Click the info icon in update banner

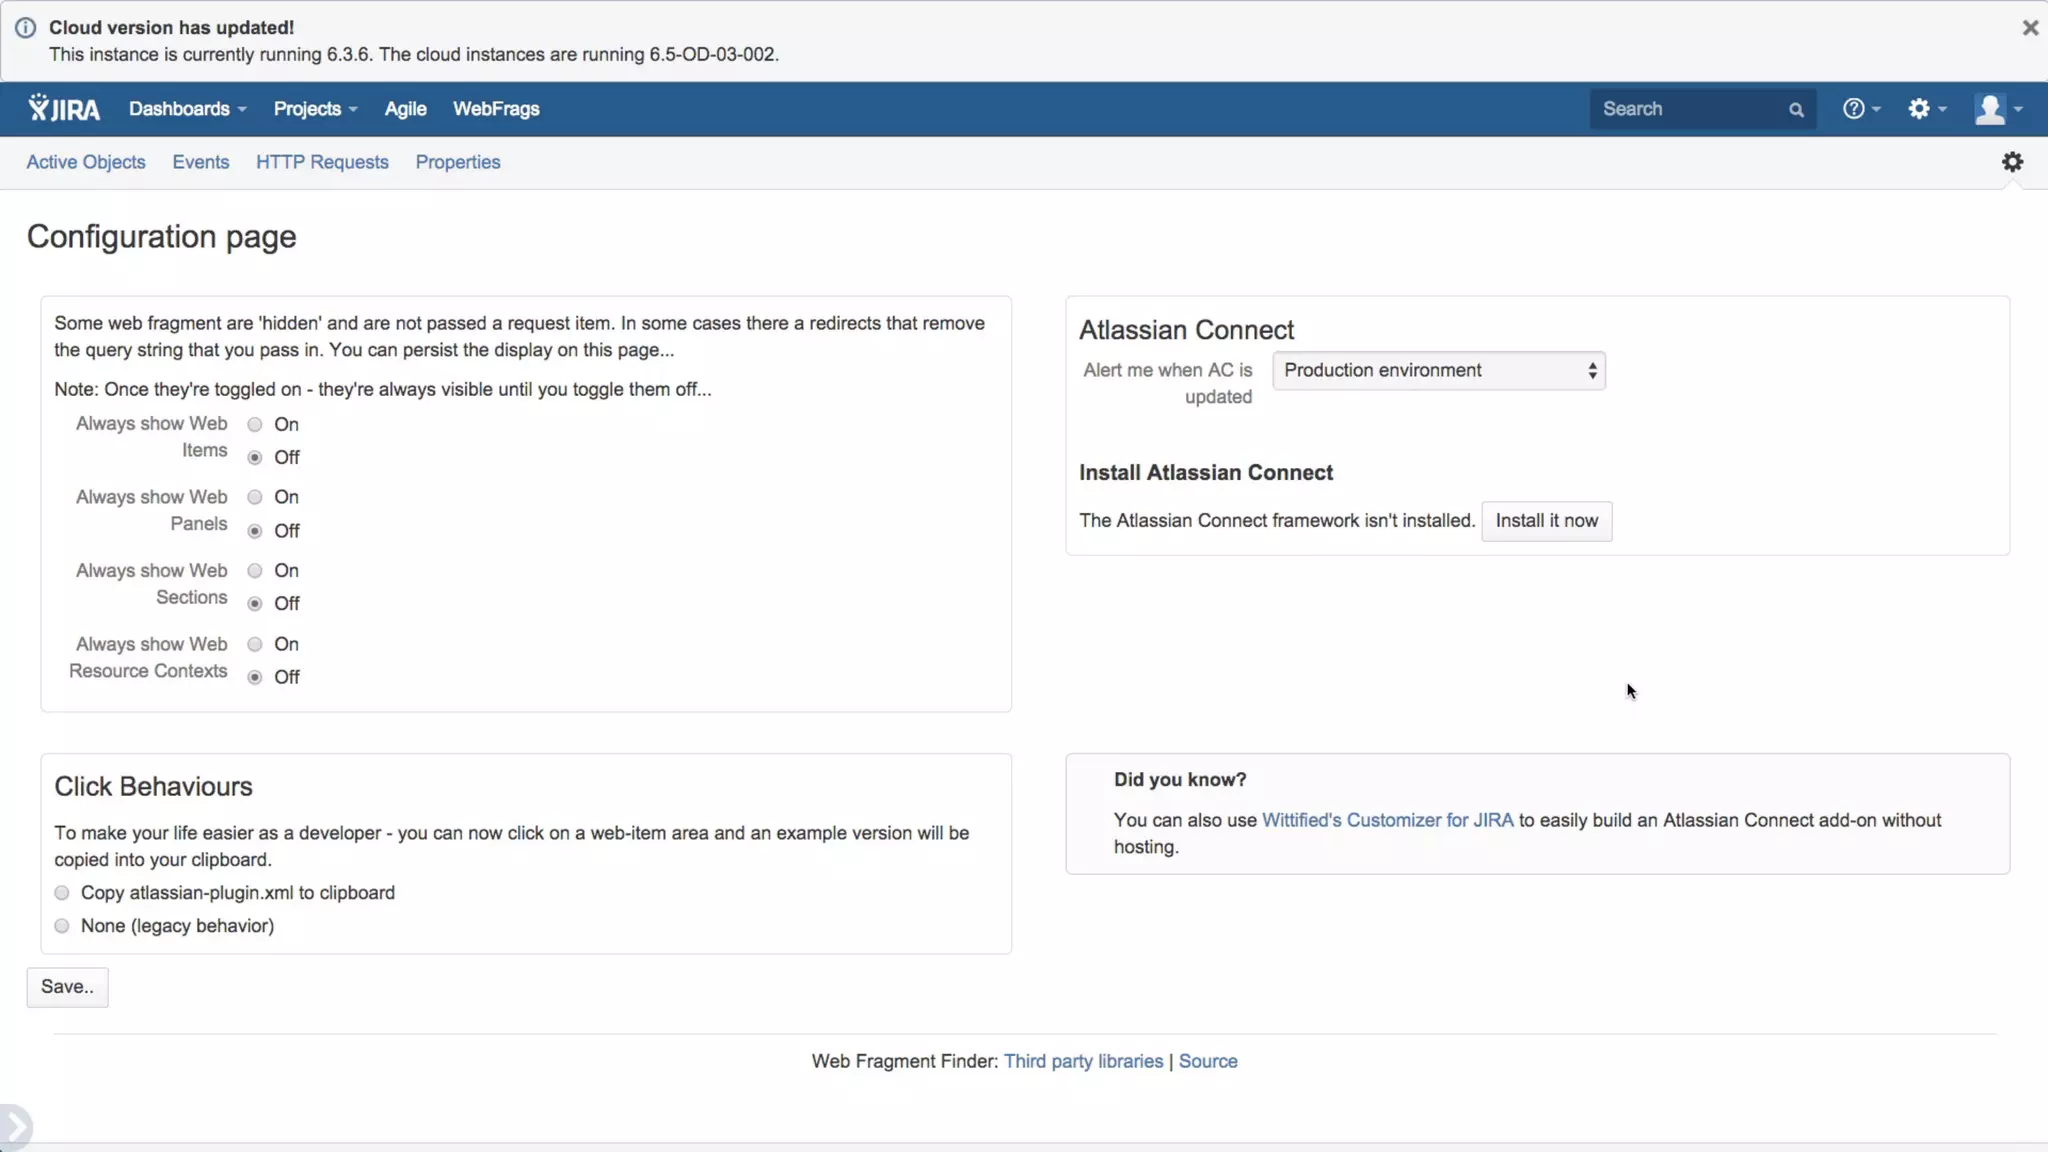25,28
